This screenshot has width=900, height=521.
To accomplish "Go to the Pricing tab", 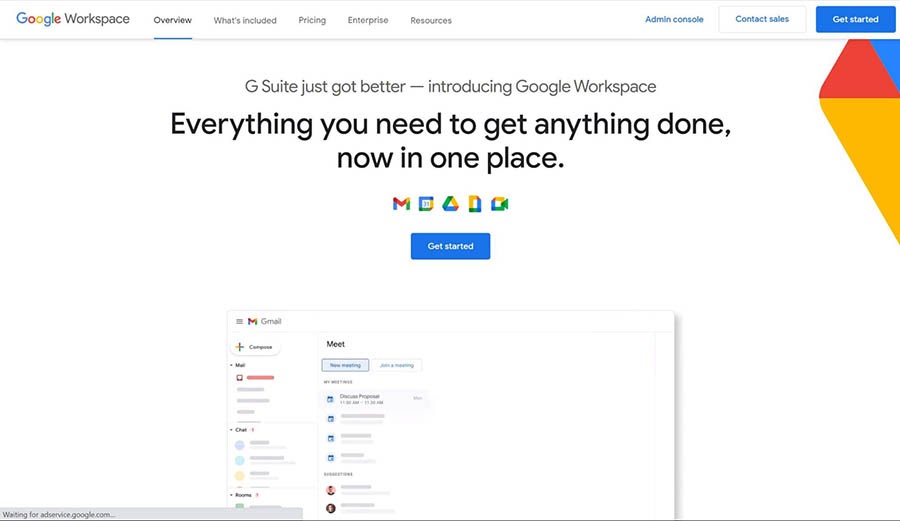I will (312, 20).
